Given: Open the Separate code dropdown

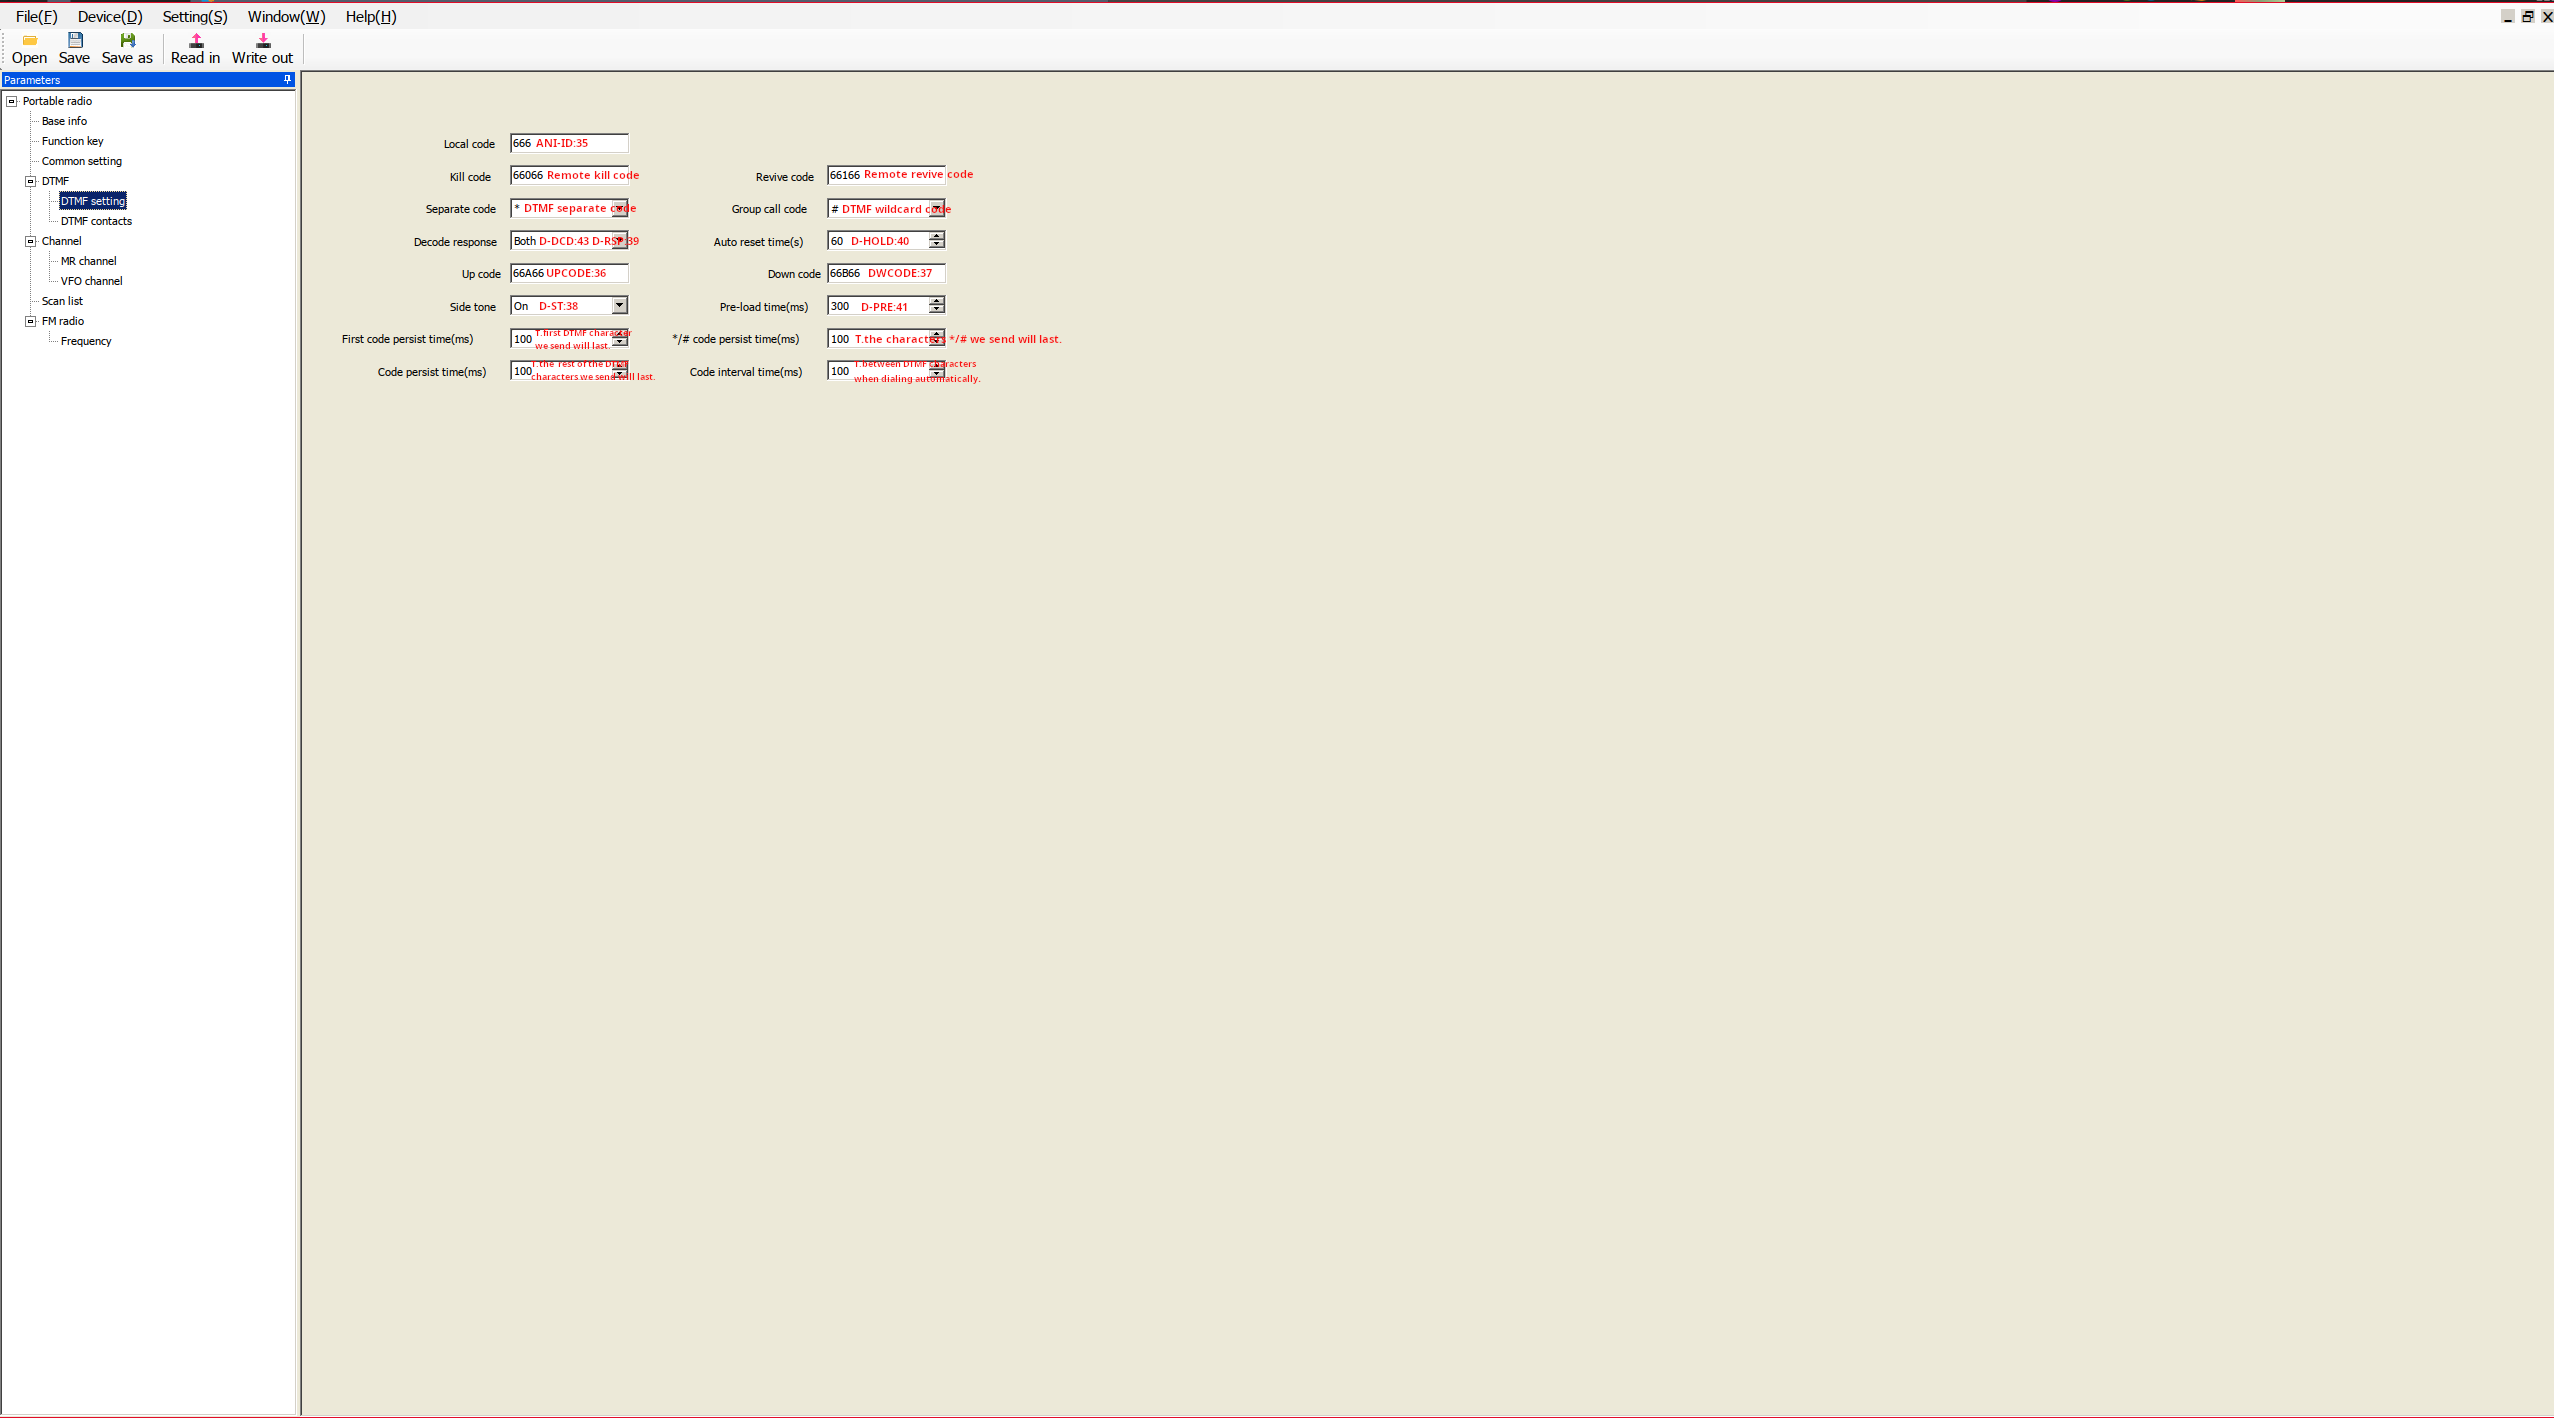Looking at the screenshot, I should click(x=619, y=209).
